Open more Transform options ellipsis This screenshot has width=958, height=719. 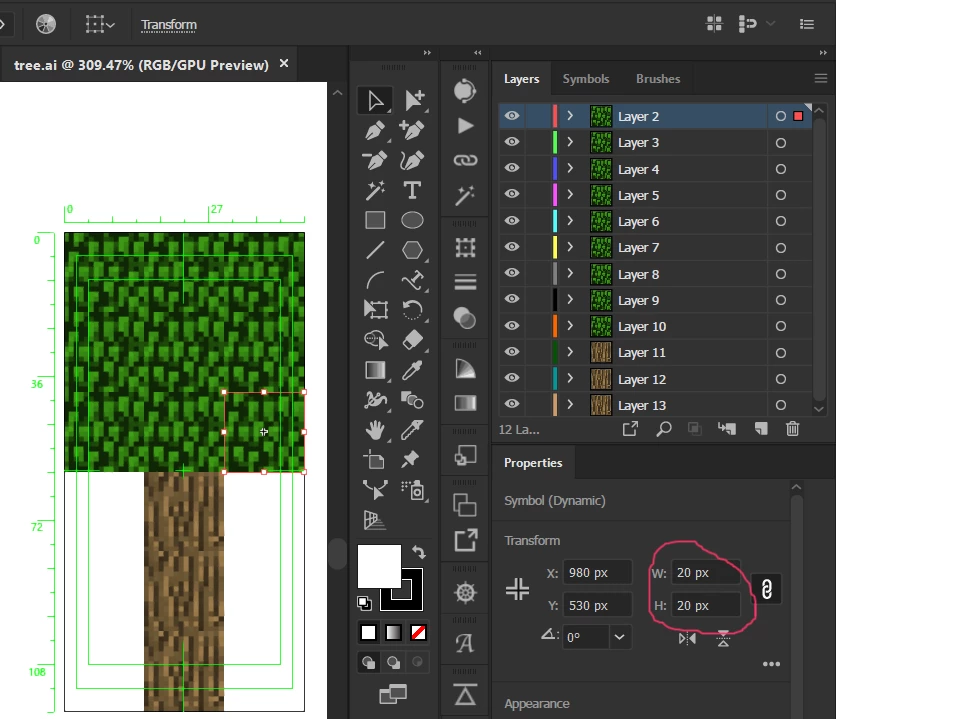(771, 664)
